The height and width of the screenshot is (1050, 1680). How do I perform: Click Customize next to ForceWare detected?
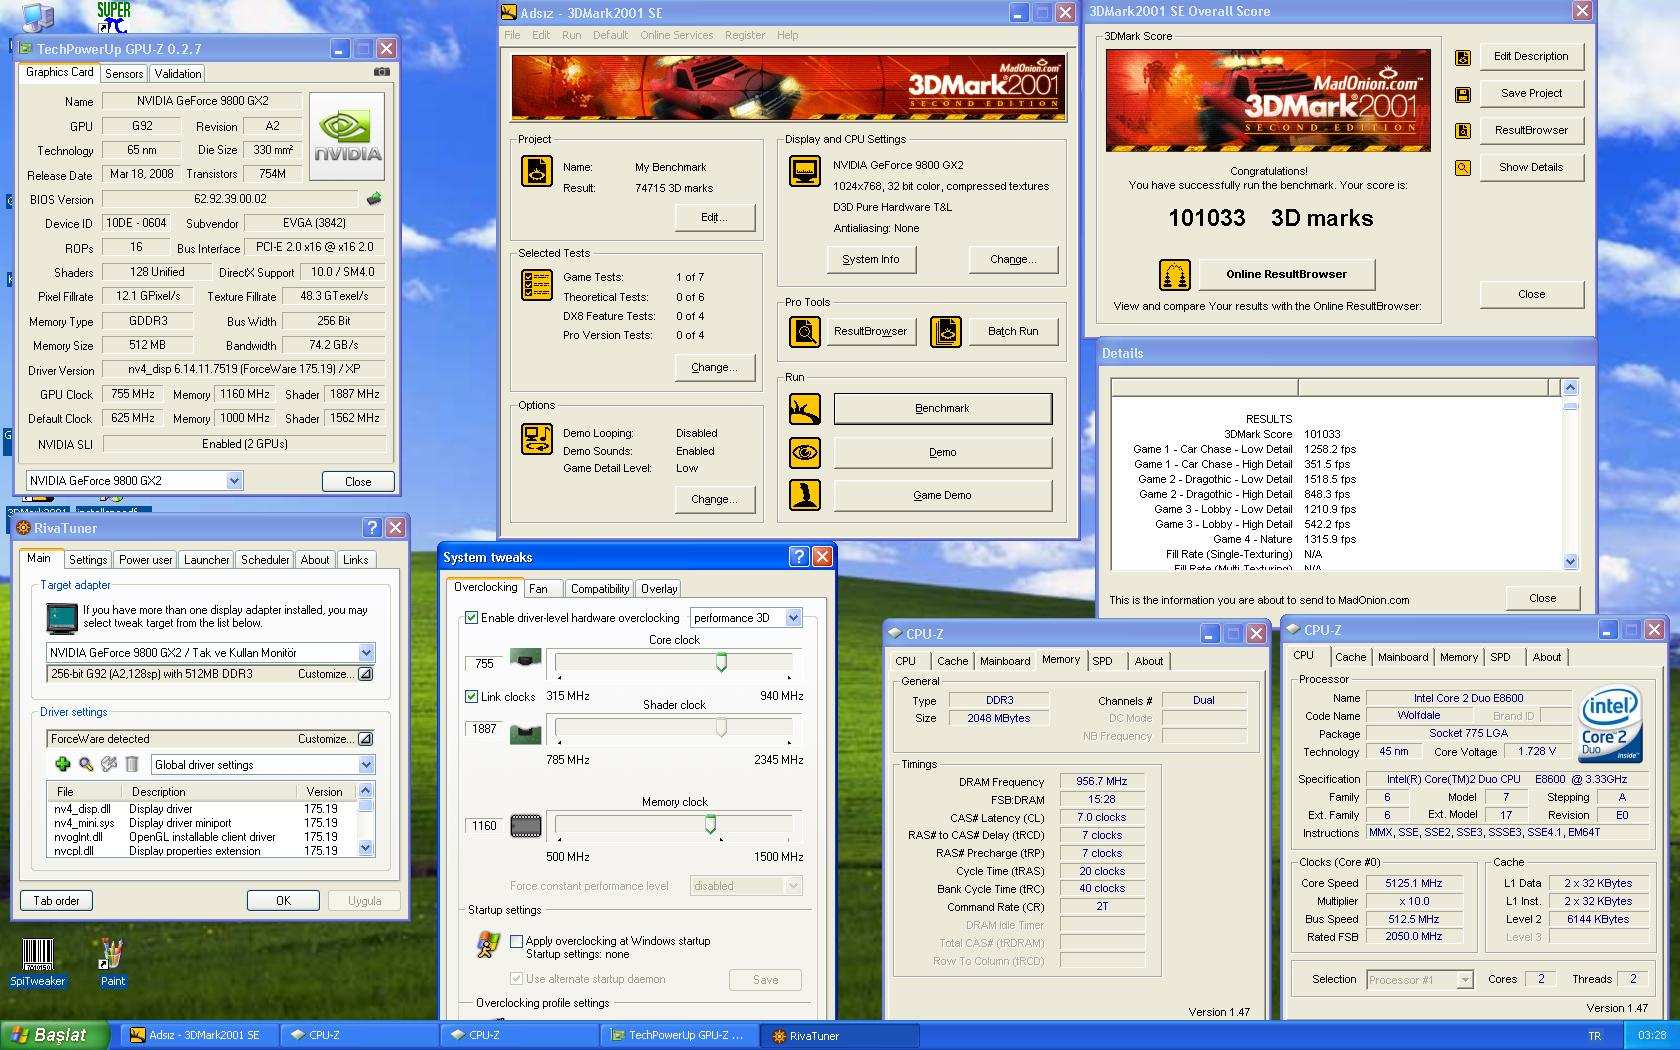pos(335,739)
